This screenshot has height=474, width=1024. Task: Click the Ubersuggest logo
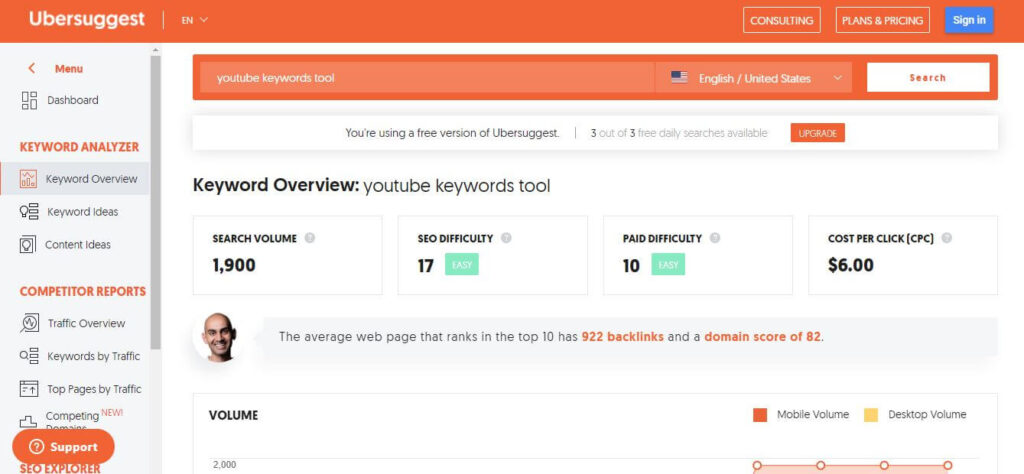[x=87, y=20]
